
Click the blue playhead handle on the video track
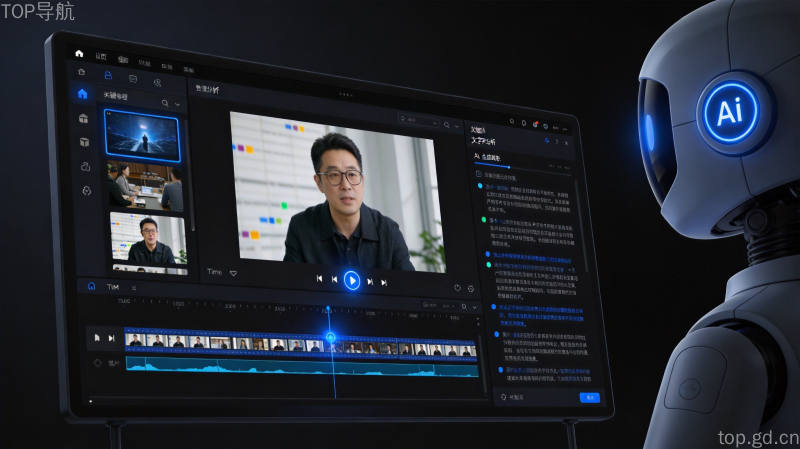331,337
